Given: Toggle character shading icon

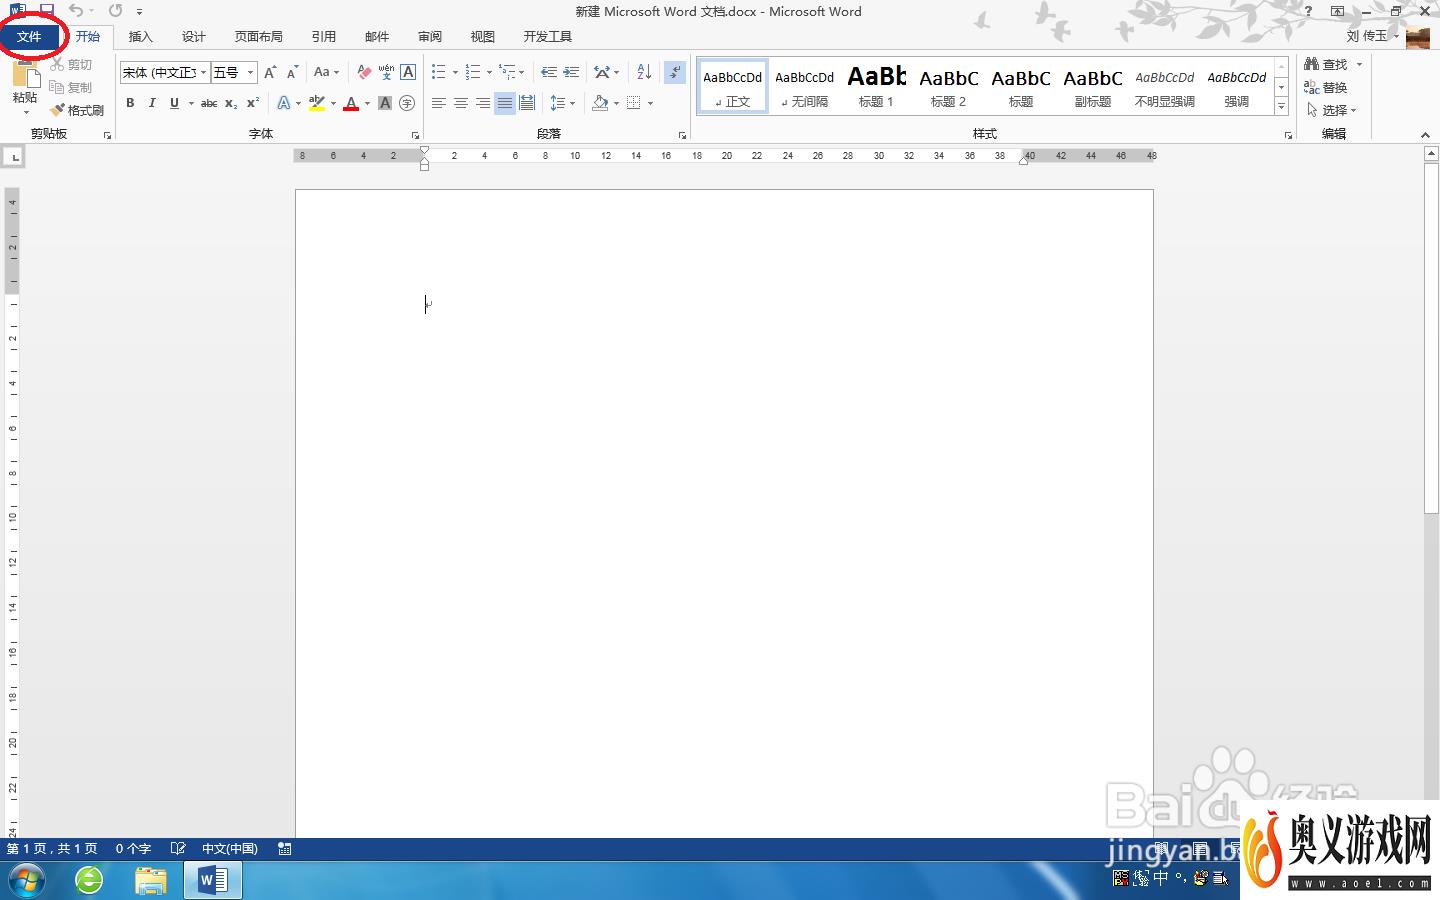Looking at the screenshot, I should tap(385, 103).
